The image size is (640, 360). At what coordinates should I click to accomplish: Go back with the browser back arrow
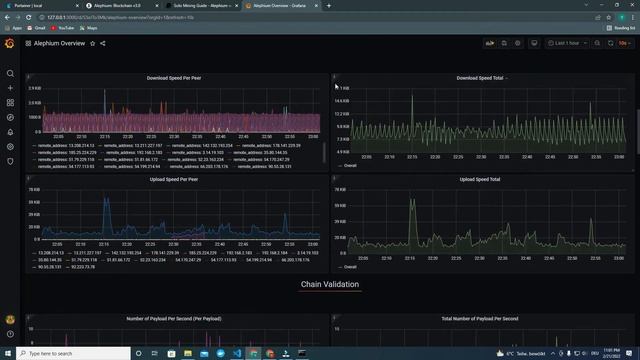pyautogui.click(x=7, y=18)
